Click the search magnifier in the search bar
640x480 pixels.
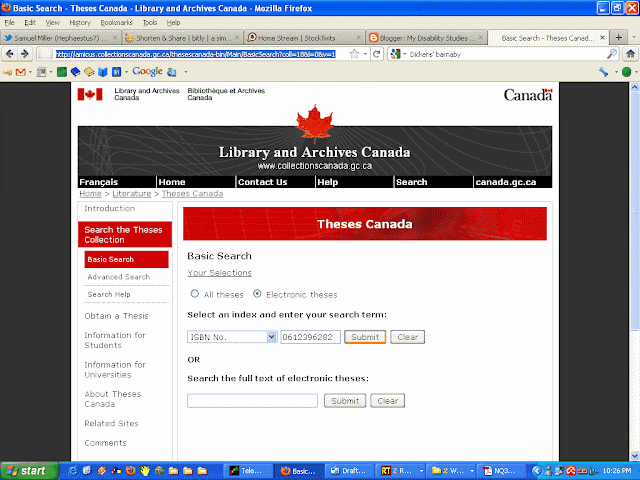click(x=611, y=54)
